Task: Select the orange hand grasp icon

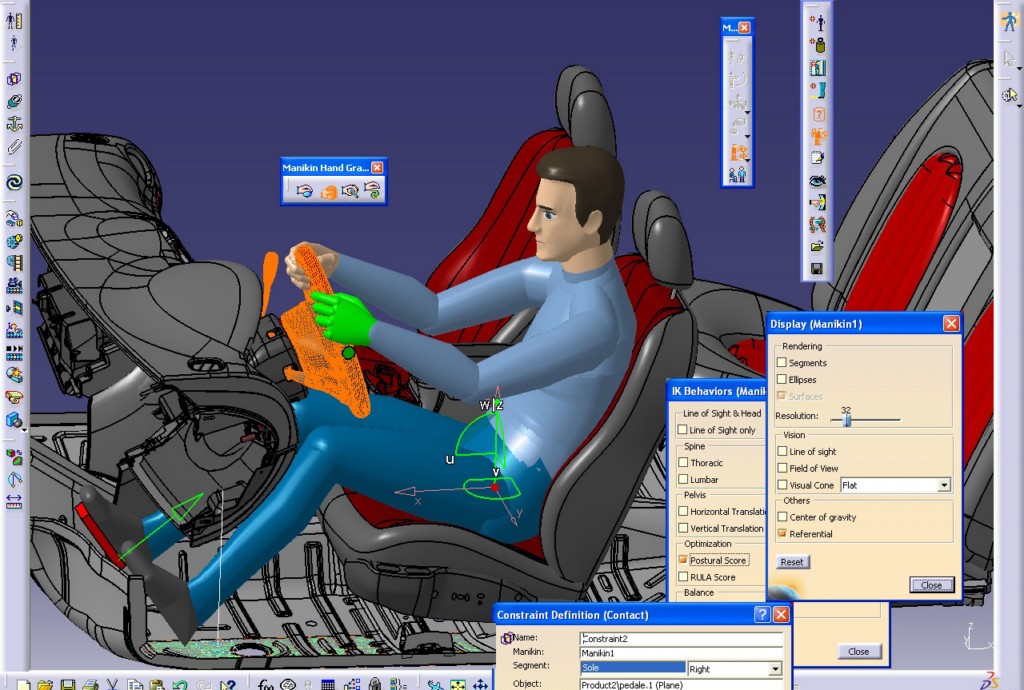Action: click(328, 191)
